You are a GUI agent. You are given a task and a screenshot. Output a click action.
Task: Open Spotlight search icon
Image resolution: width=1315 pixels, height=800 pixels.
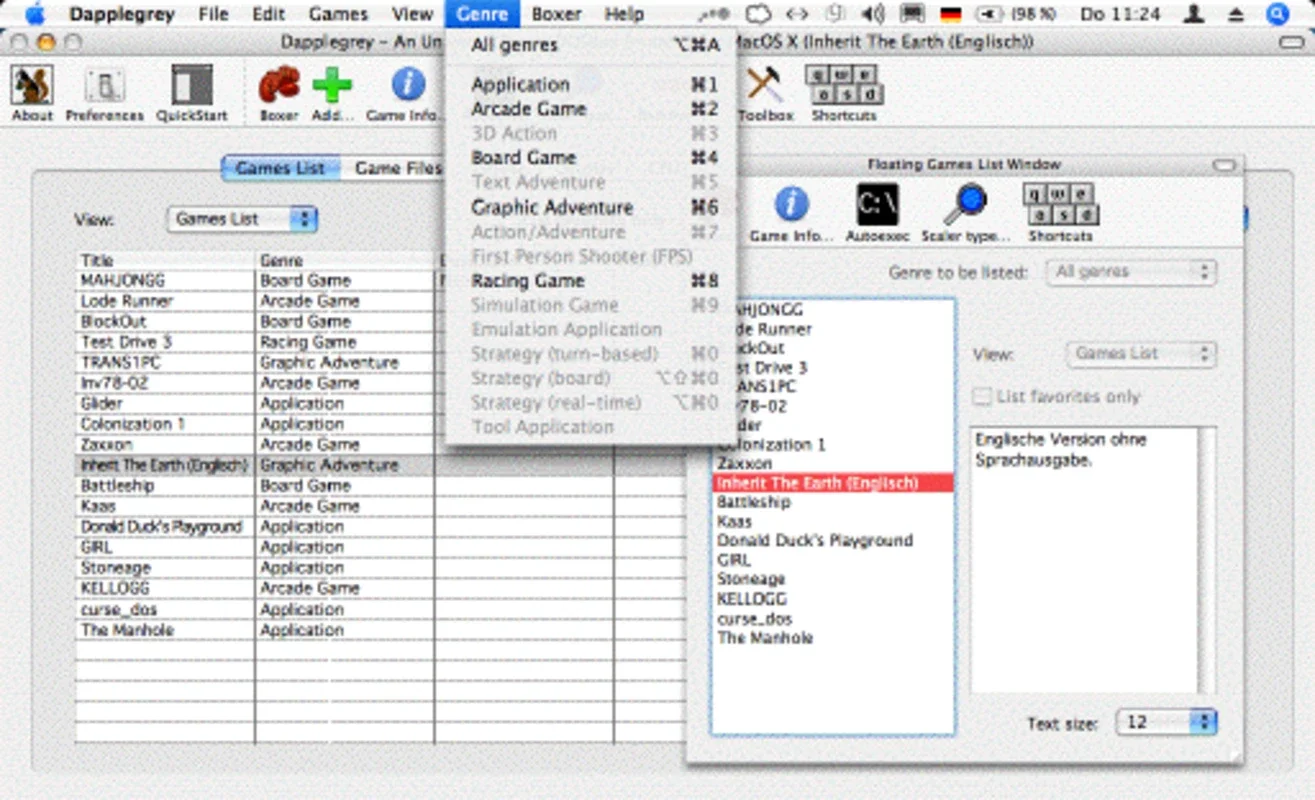pos(1277,14)
